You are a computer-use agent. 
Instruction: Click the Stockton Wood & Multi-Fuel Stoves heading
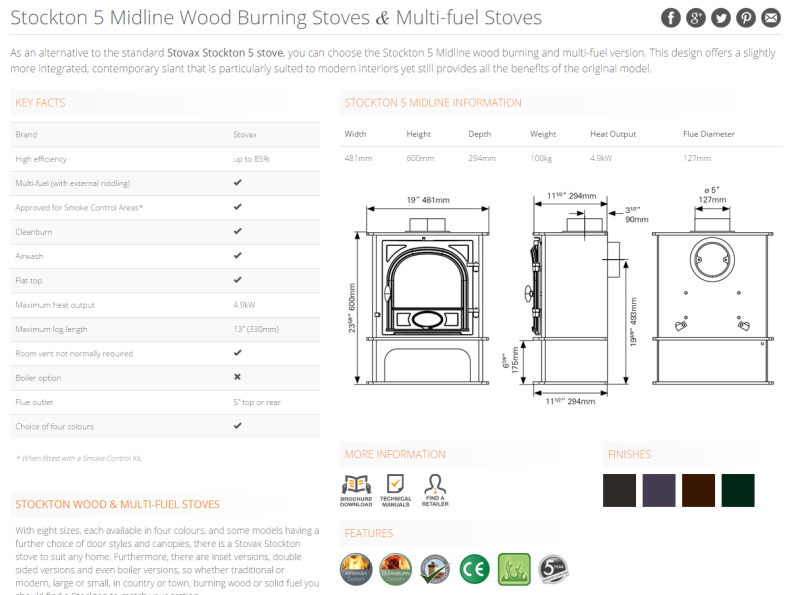point(117,504)
